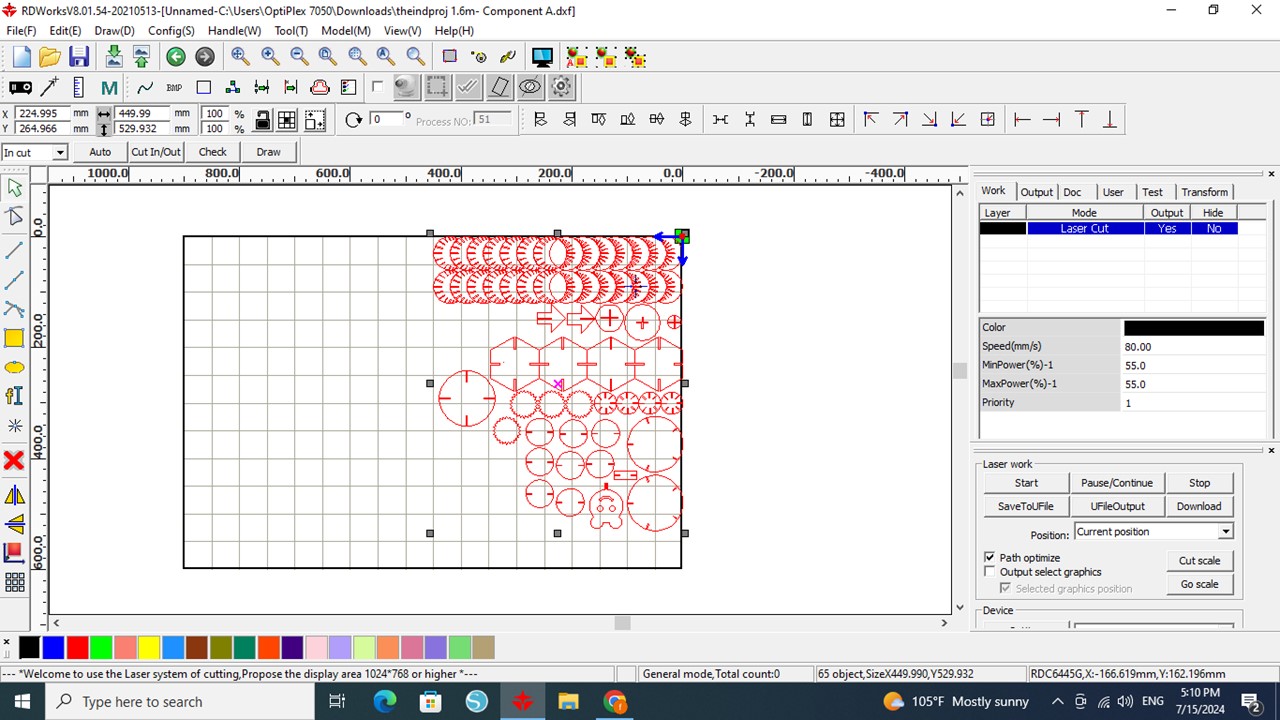Click the red X Delete tool
The width and height of the screenshot is (1280, 720).
14,460
